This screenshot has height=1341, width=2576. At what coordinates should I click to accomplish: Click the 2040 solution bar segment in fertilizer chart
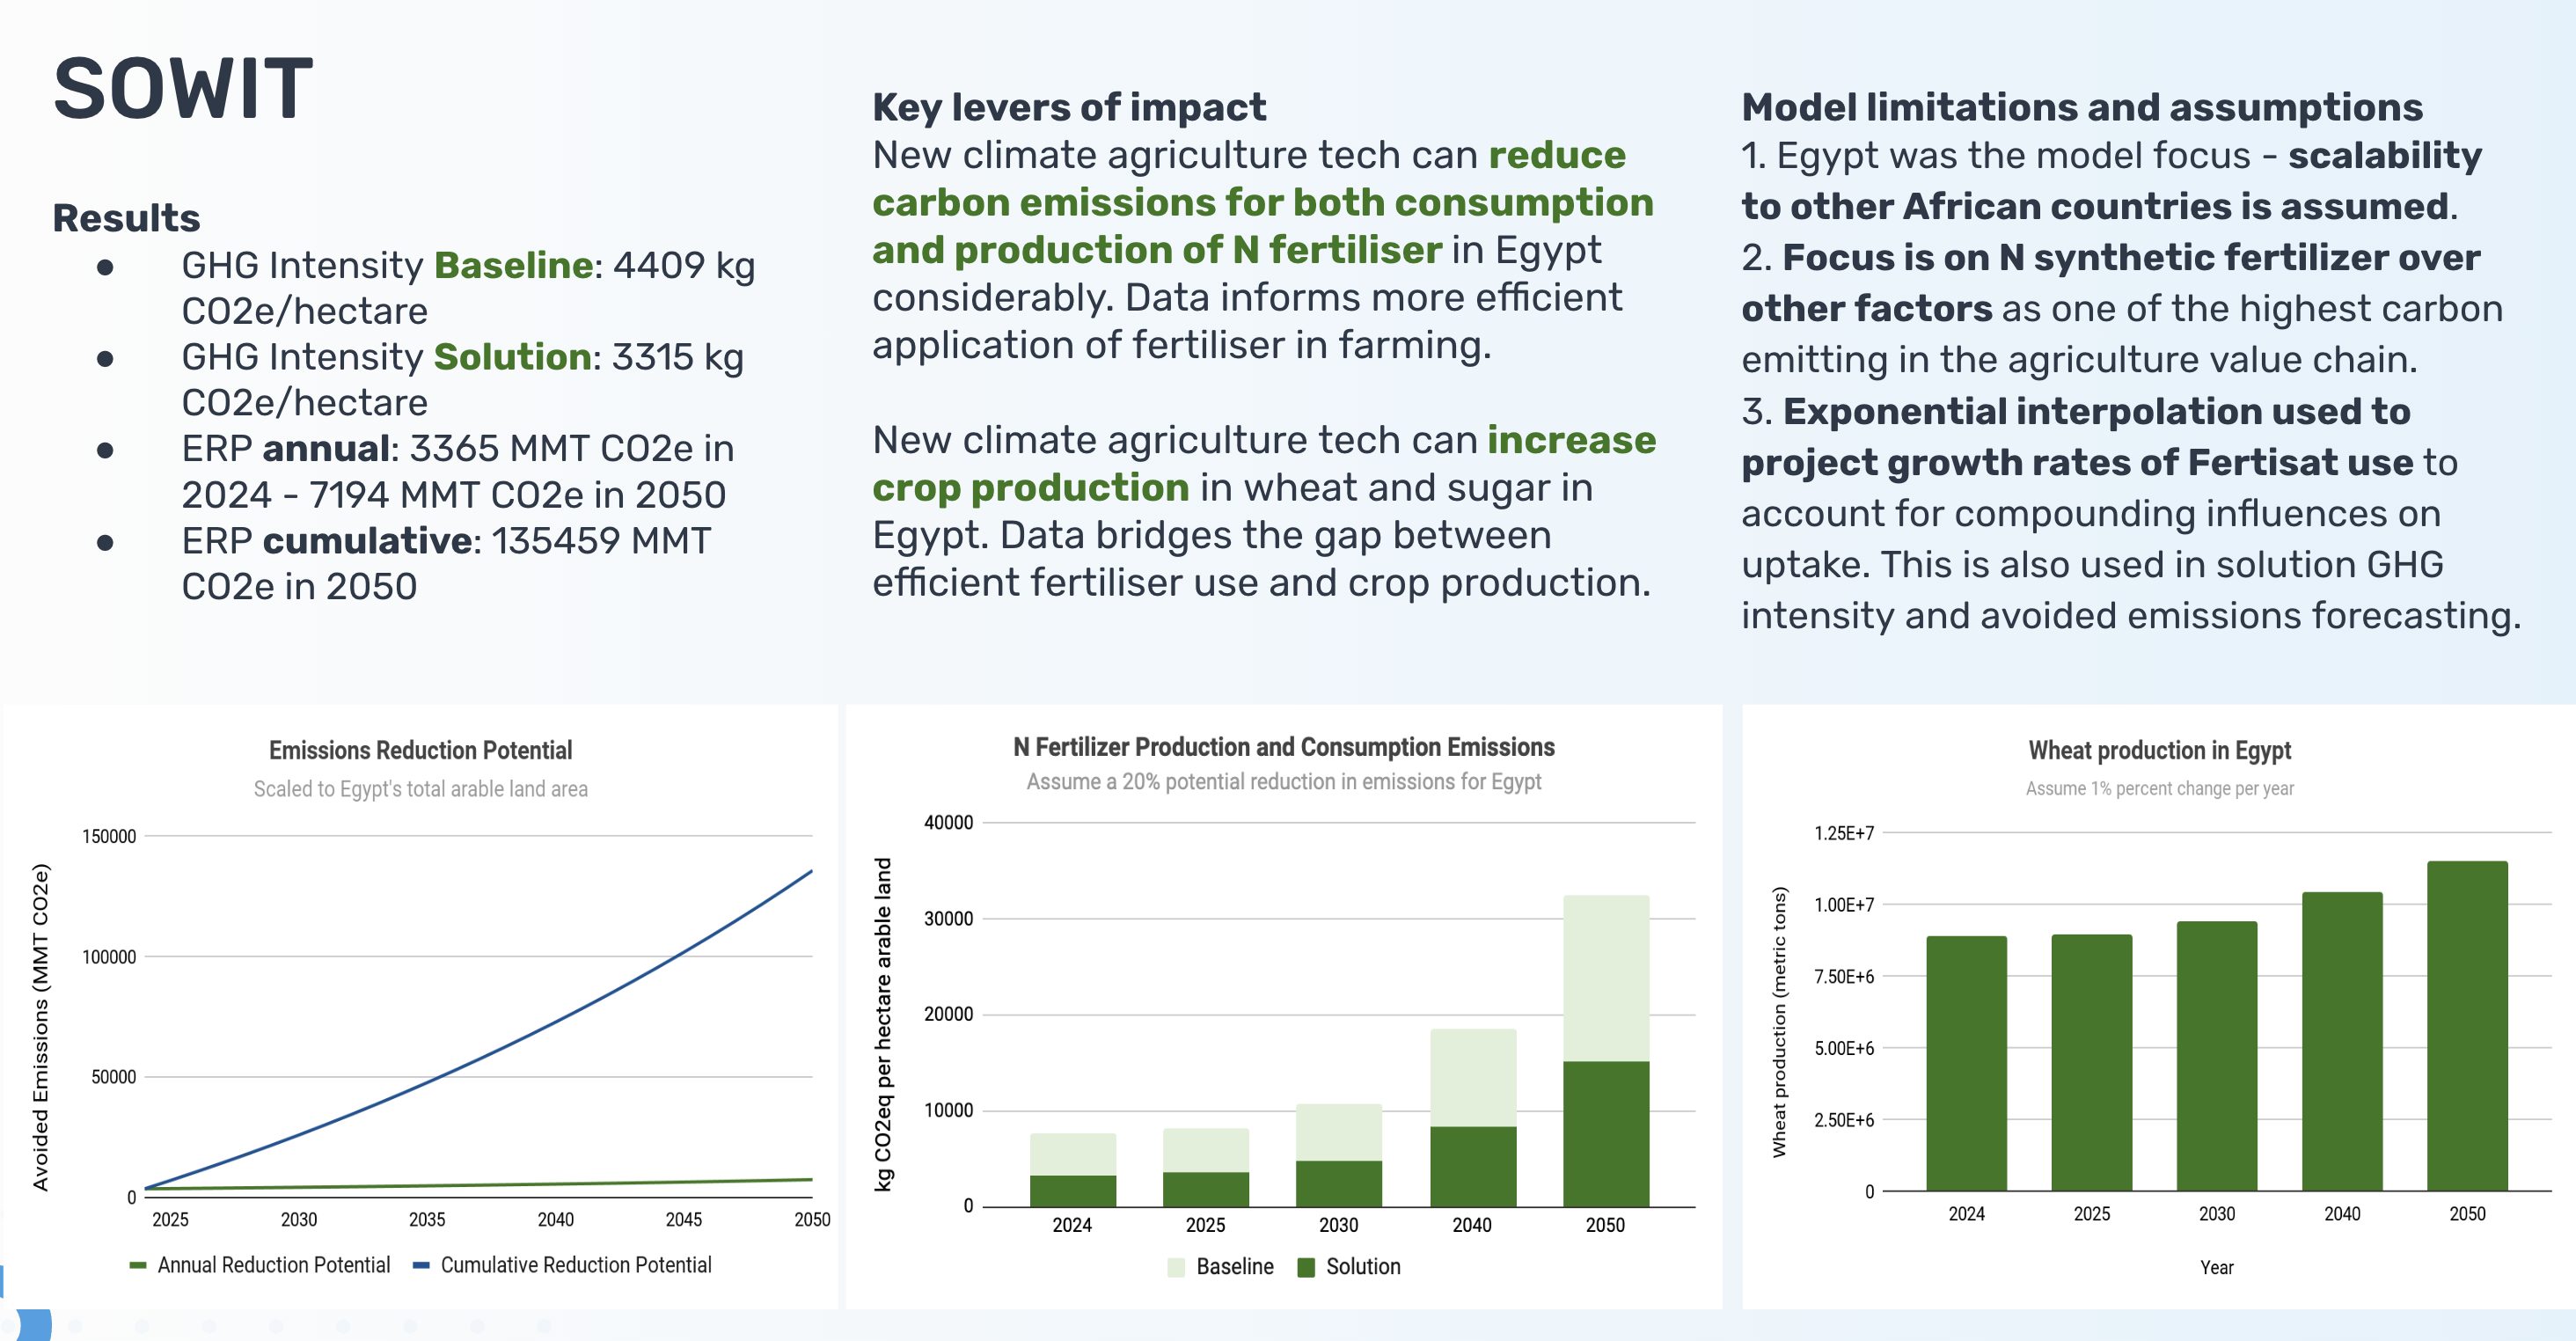[1473, 1167]
